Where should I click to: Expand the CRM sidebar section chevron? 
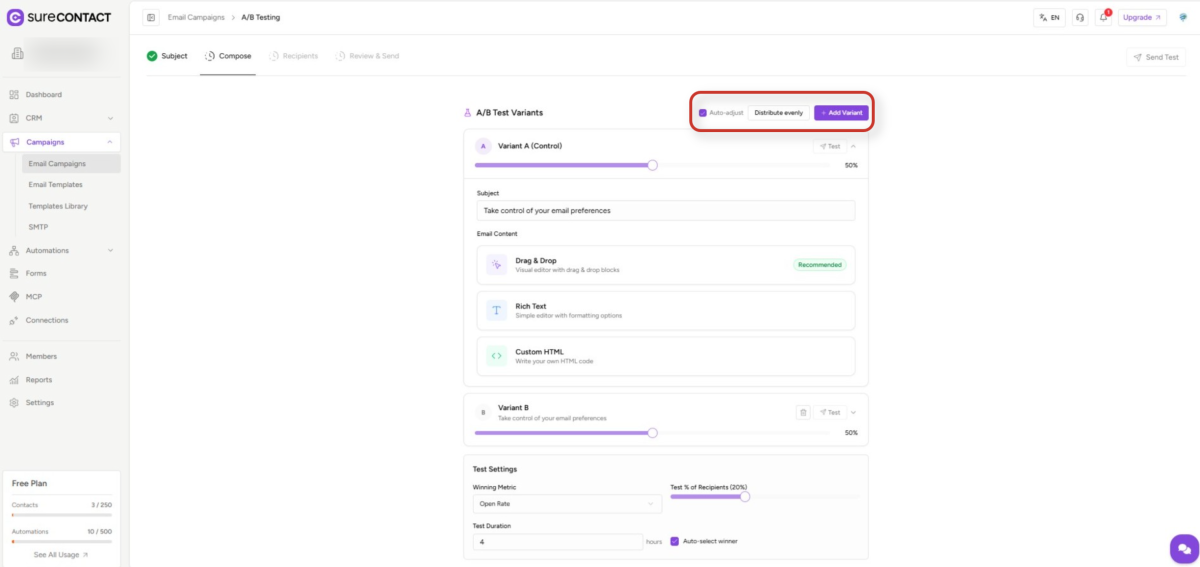[x=110, y=118]
